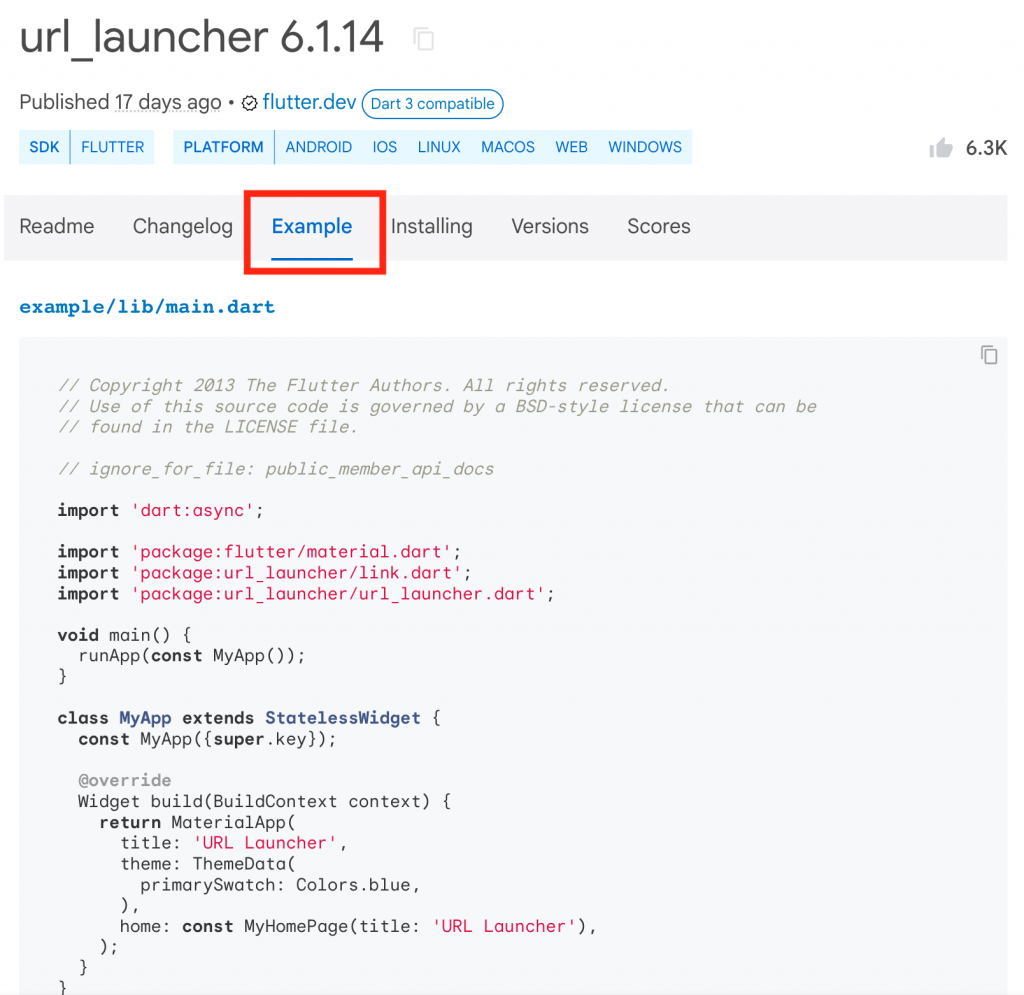1024x995 pixels.
Task: Click the 'runApp(const MyApp());' line
Action: pyautogui.click(x=192, y=656)
